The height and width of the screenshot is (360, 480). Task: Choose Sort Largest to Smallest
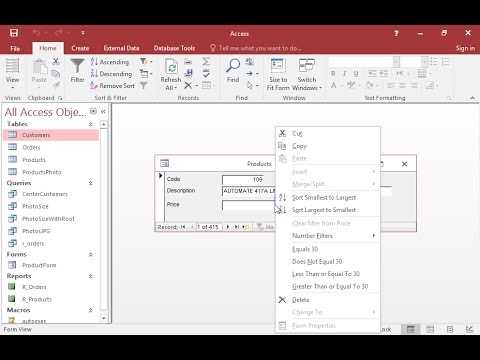pyautogui.click(x=328, y=210)
